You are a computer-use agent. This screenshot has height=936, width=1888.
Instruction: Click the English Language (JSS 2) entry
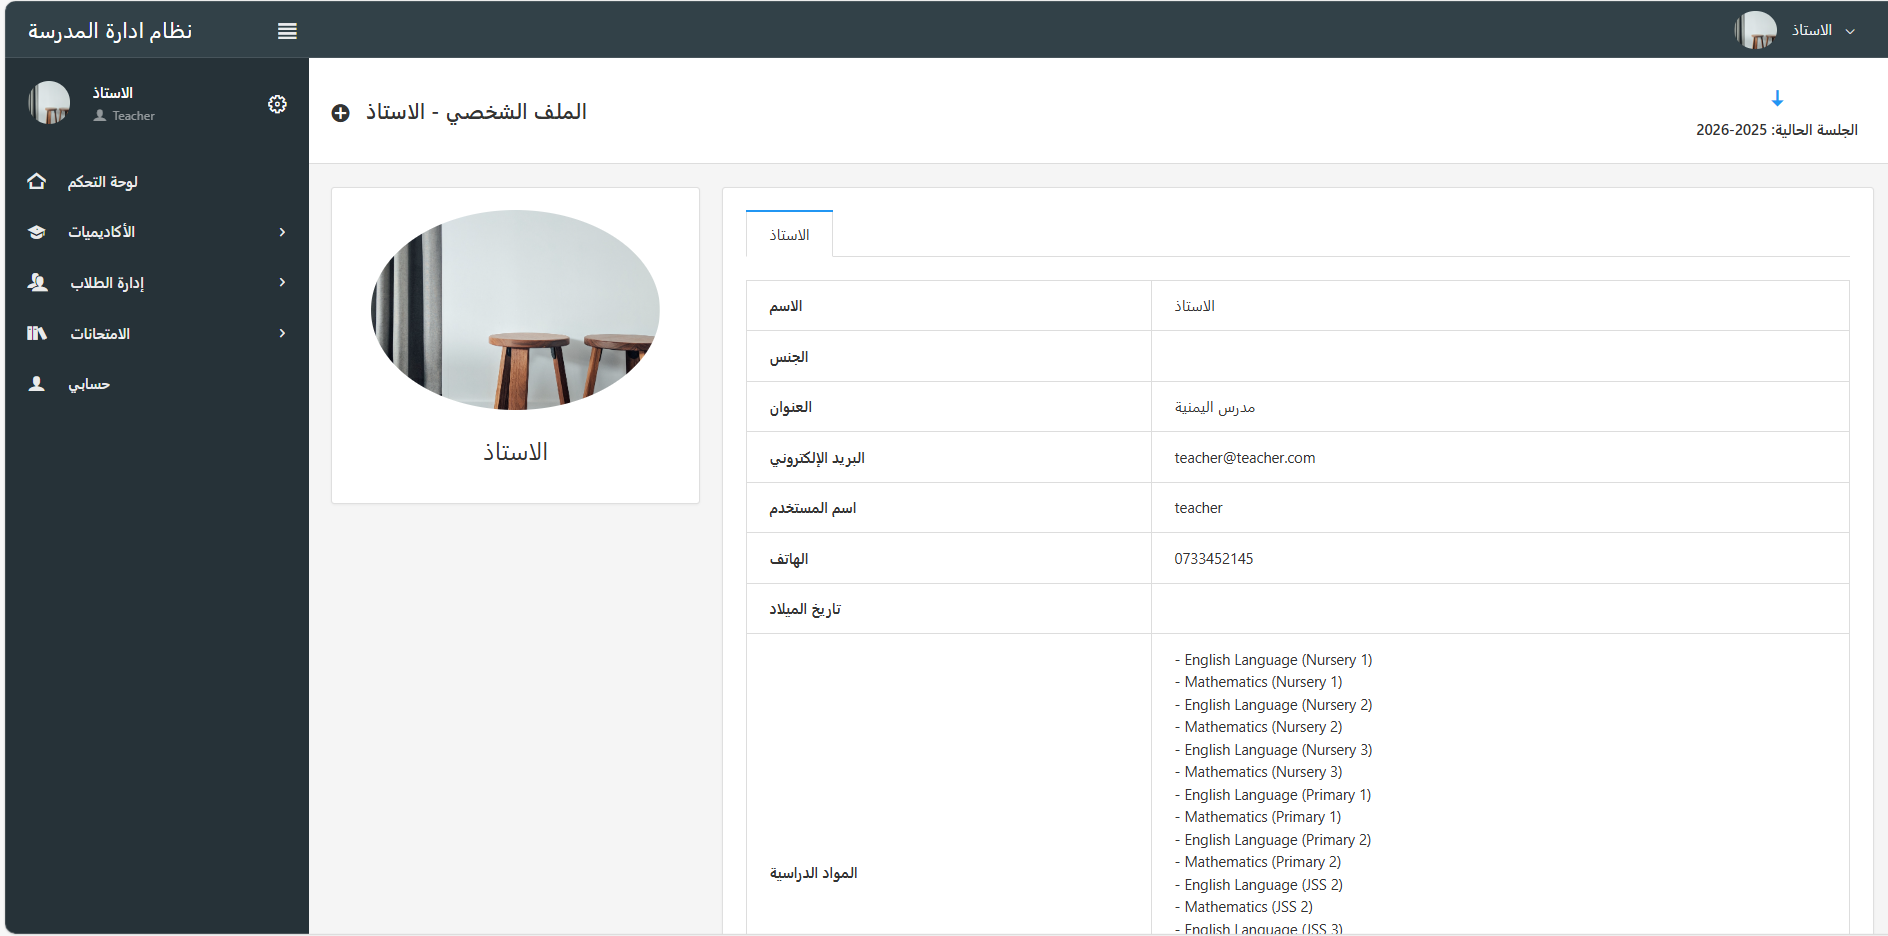(1259, 885)
